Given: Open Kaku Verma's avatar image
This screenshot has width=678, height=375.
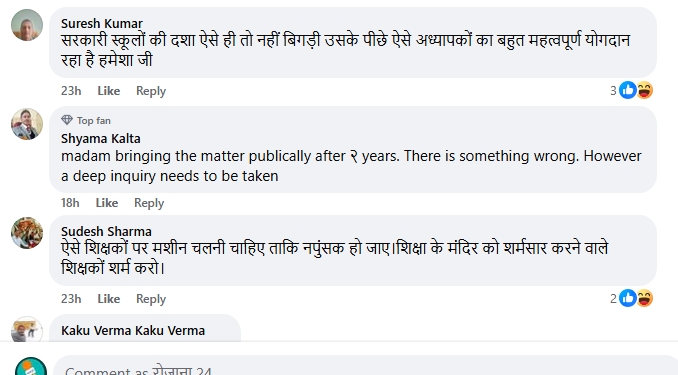Looking at the screenshot, I should click(x=27, y=330).
